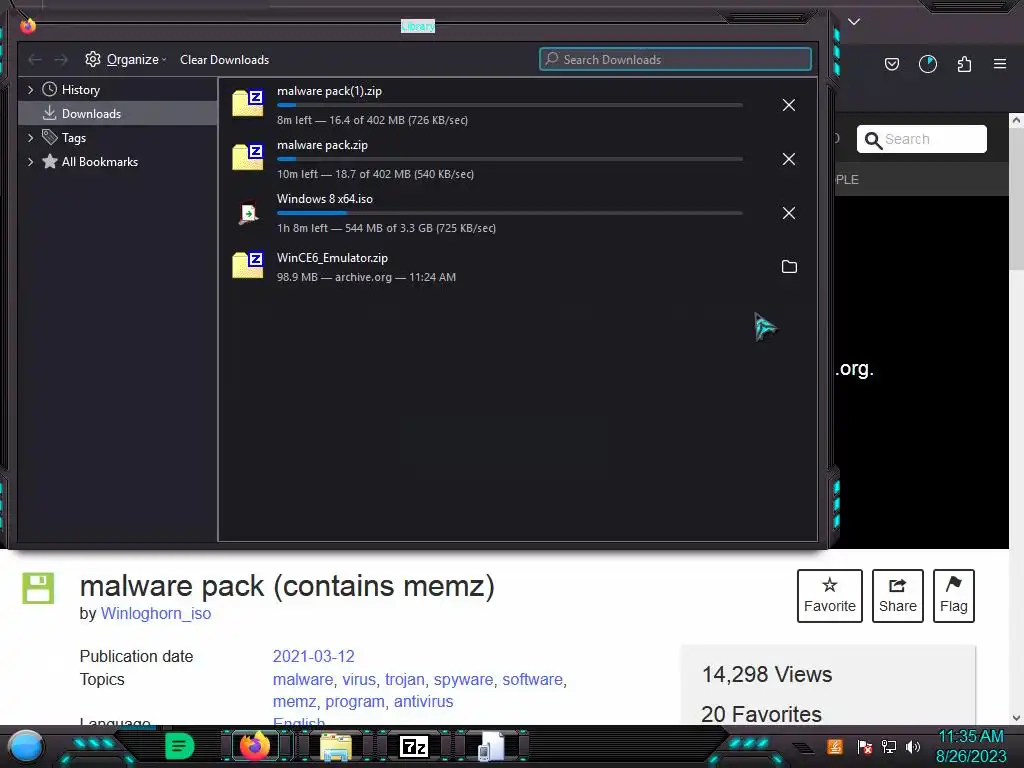This screenshot has height=768, width=1024.
Task: Click Windows 8 x64.iso download progress bar
Action: click(x=509, y=213)
